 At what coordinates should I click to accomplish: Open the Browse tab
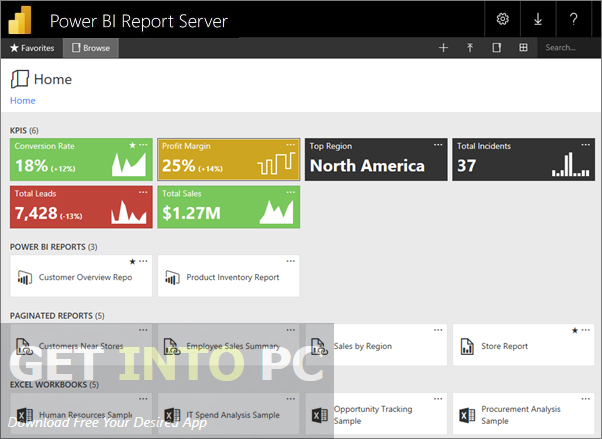coord(91,48)
